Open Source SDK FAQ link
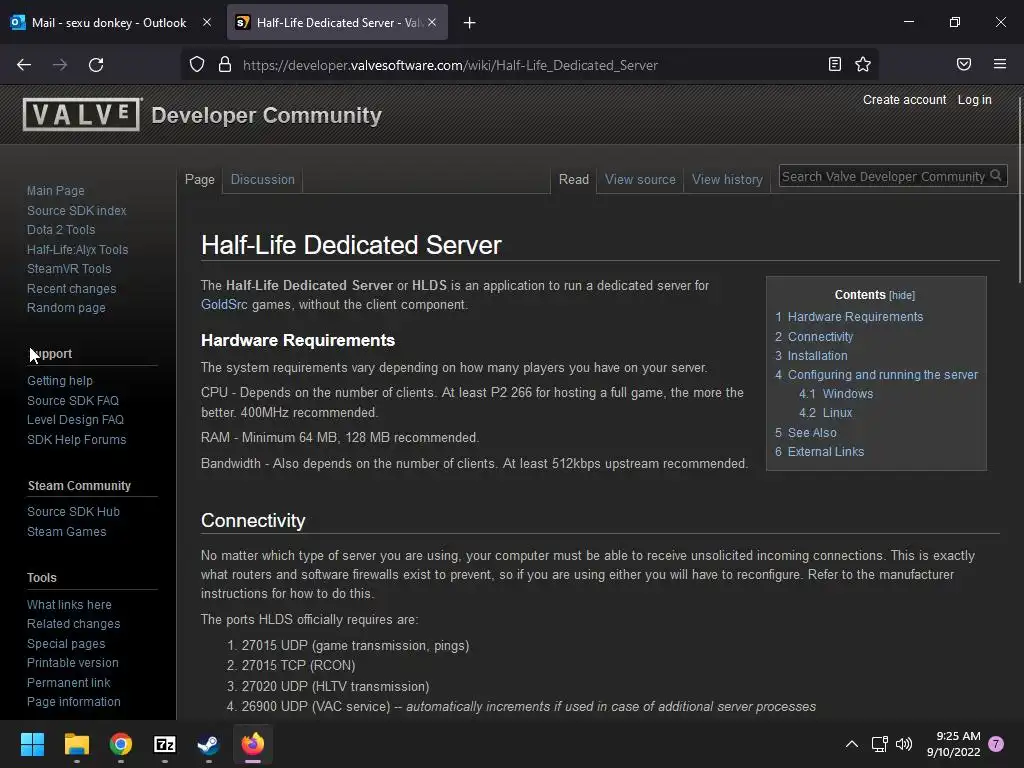1024x768 pixels. pos(72,400)
